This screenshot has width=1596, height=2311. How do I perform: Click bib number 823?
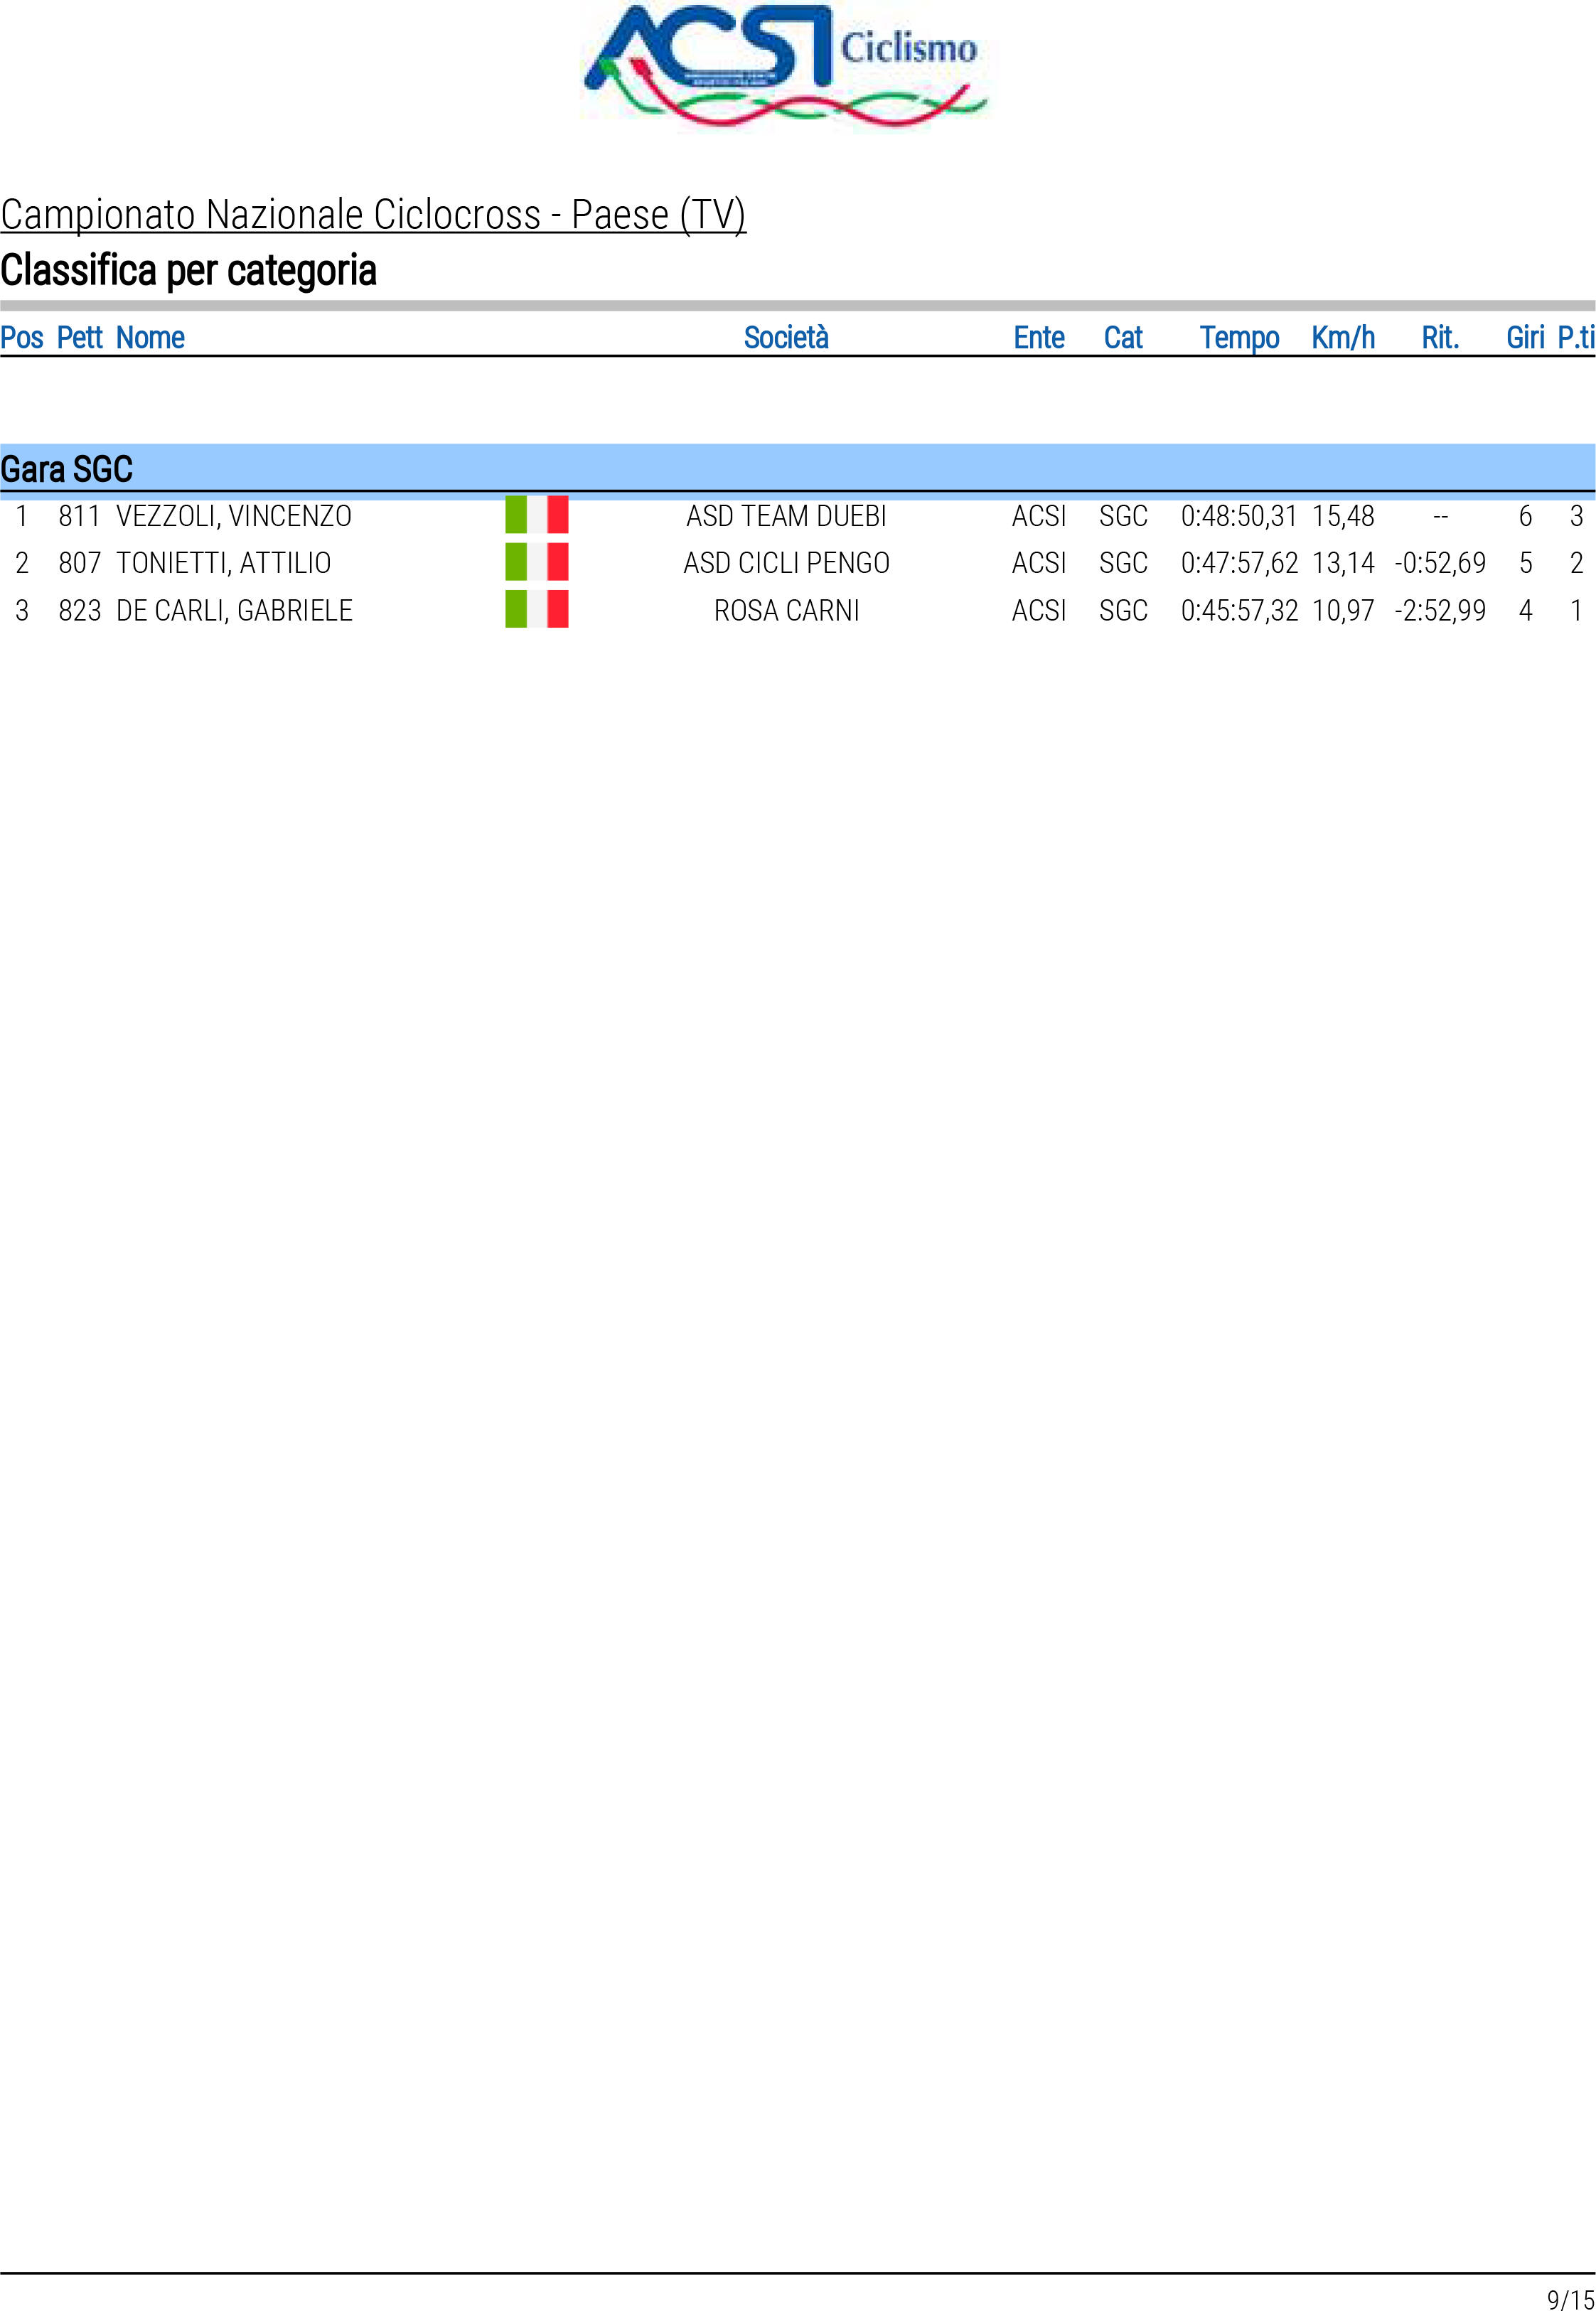pyautogui.click(x=80, y=611)
